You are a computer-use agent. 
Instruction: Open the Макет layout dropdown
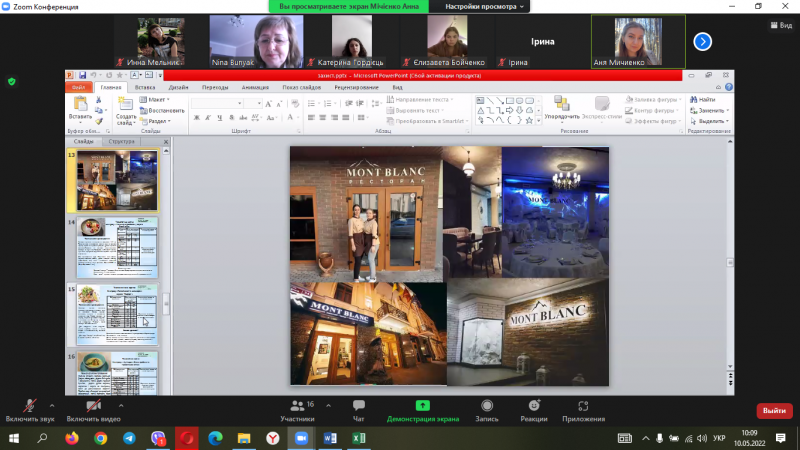click(155, 99)
